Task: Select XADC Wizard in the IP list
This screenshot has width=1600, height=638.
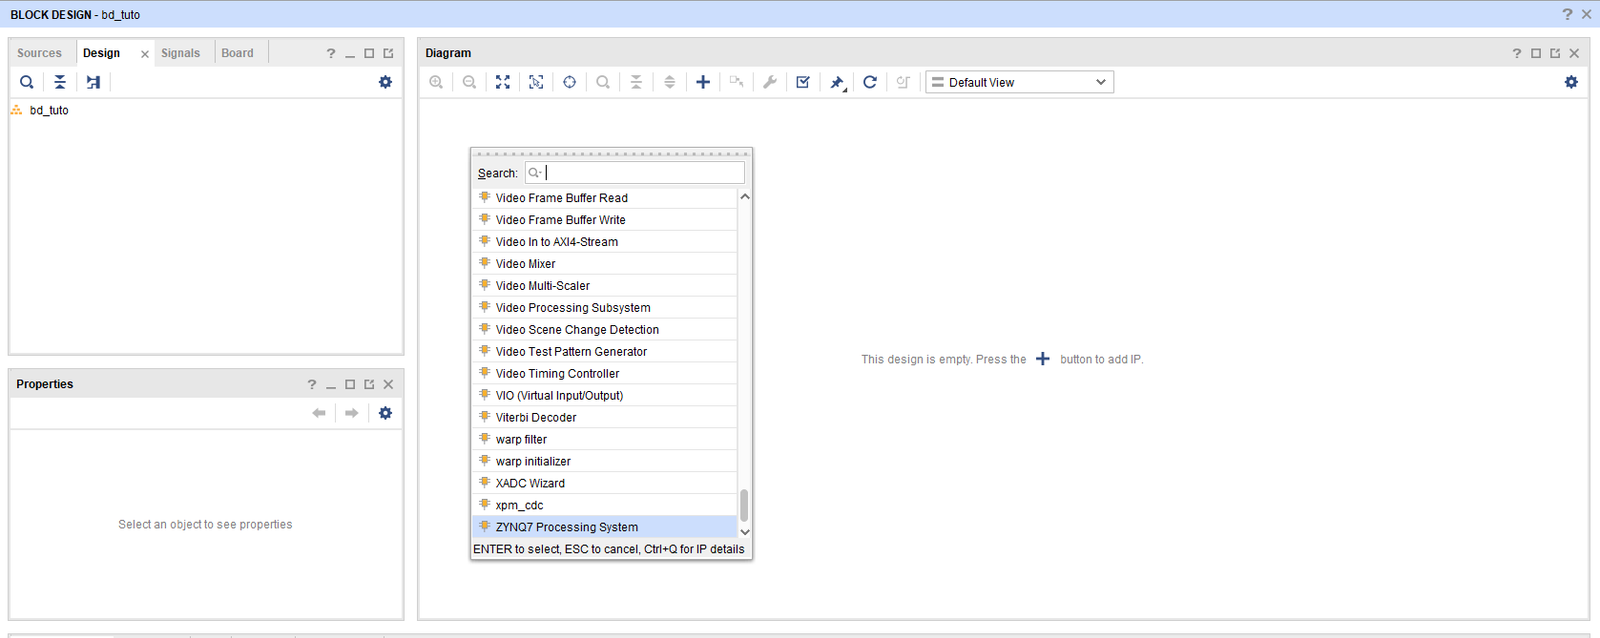Action: click(530, 483)
